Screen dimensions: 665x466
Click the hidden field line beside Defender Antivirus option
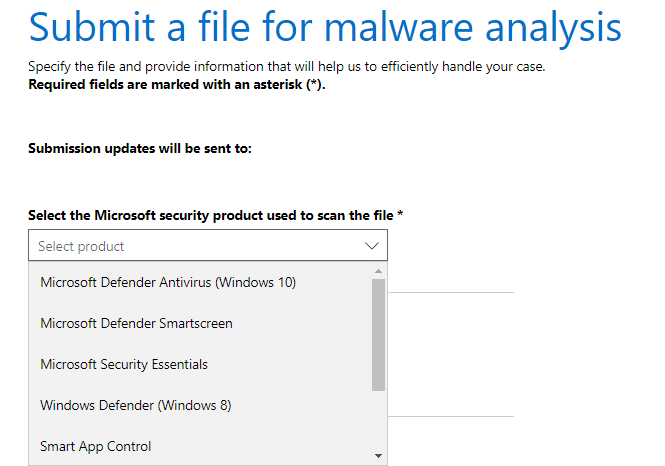[x=450, y=293]
